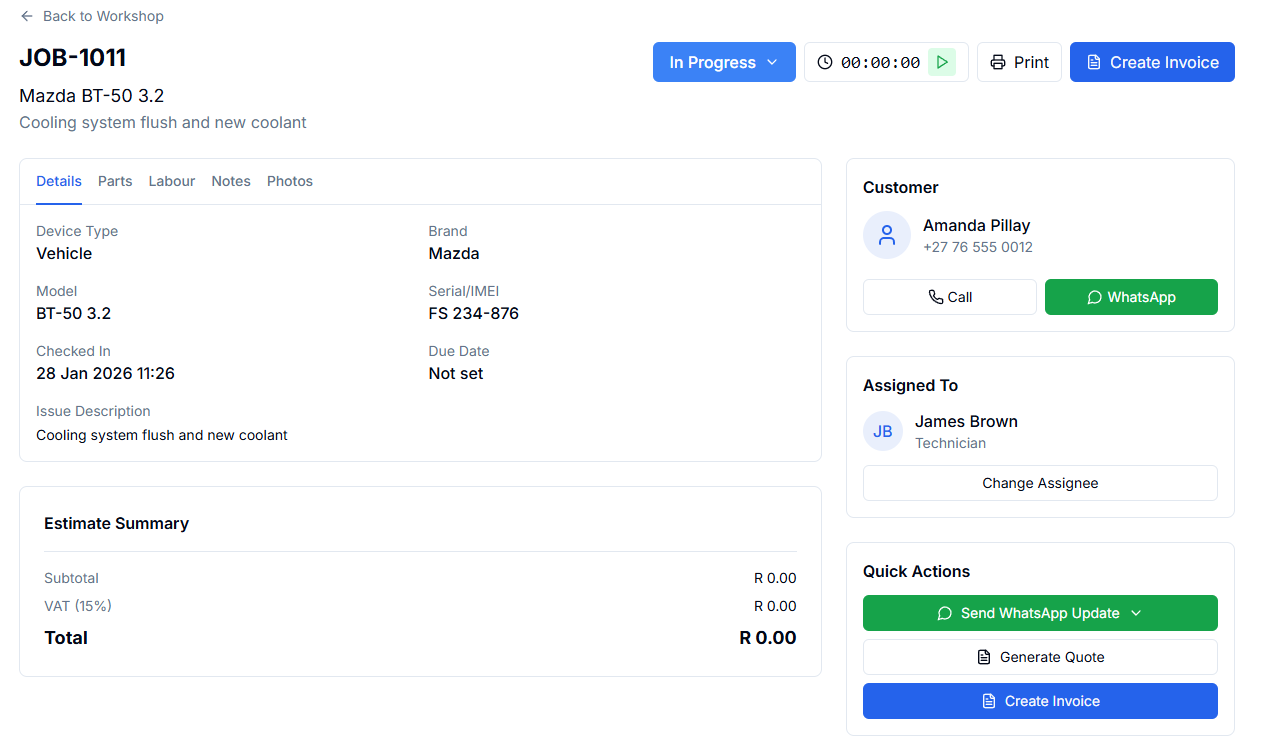
Task: View the Photos tab
Action: pyautogui.click(x=290, y=181)
